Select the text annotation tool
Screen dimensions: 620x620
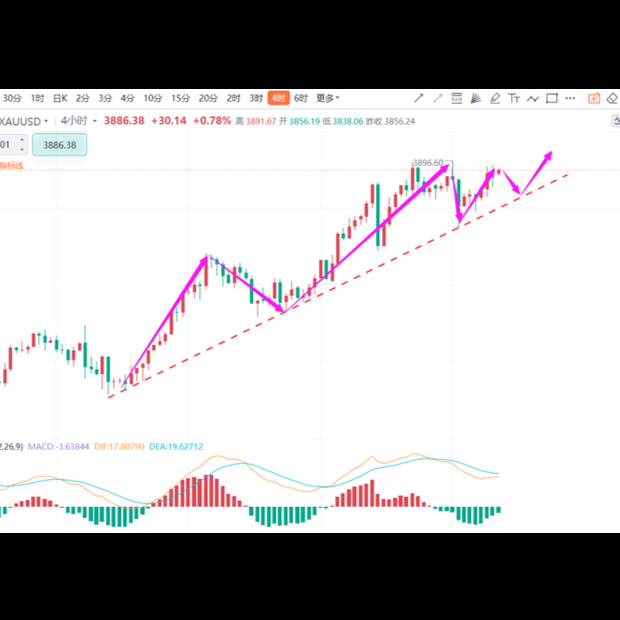coord(514,98)
